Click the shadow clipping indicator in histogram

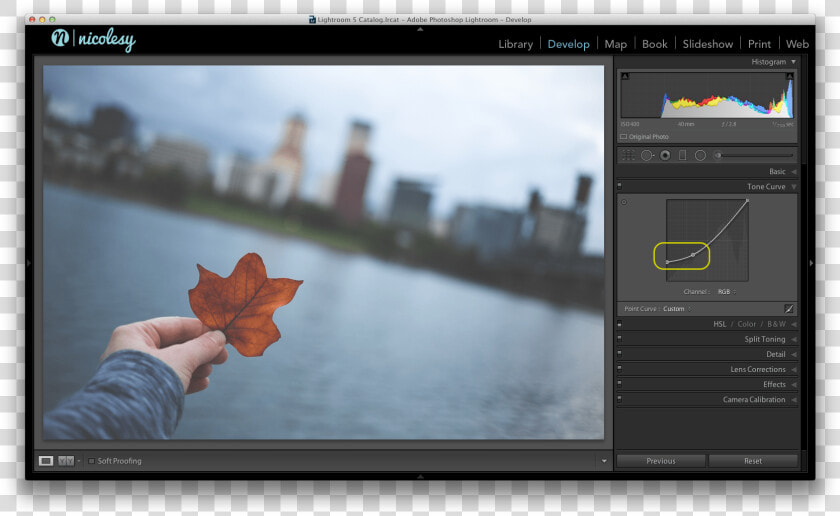click(x=625, y=77)
